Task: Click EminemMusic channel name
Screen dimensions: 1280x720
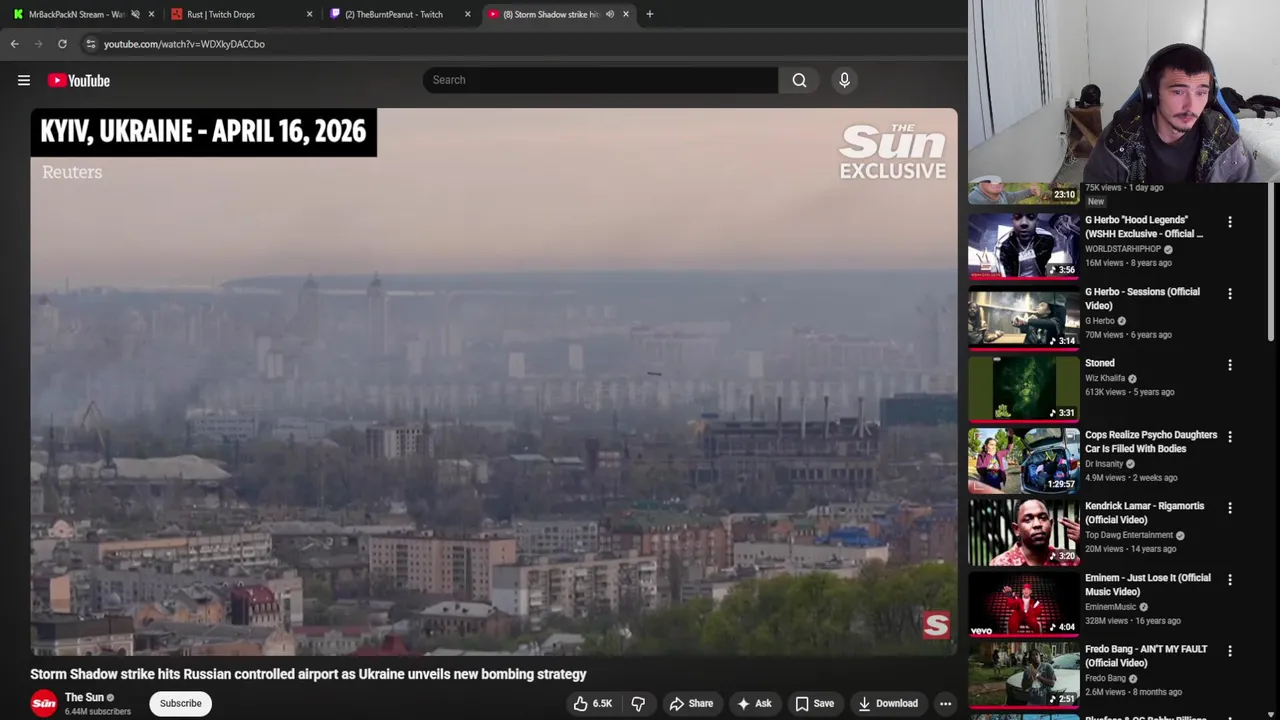Action: click(x=1111, y=607)
